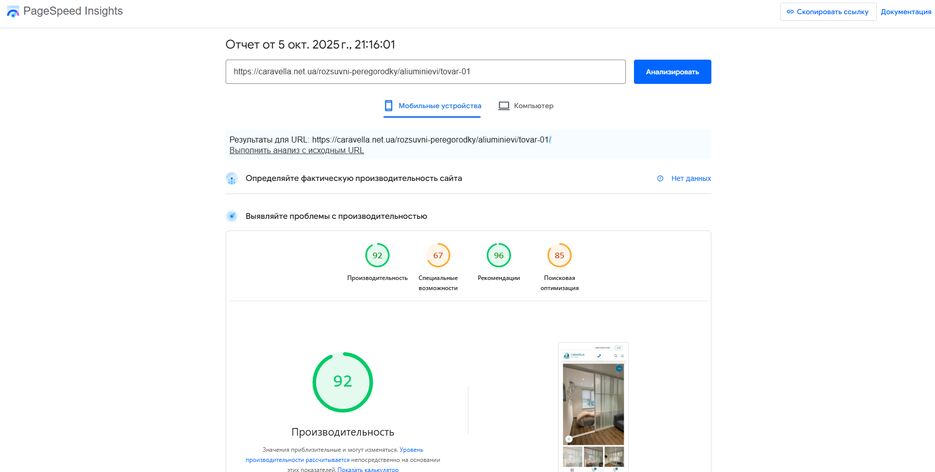
Task: Switch to Мобильные устройства tab
Action: [x=432, y=105]
